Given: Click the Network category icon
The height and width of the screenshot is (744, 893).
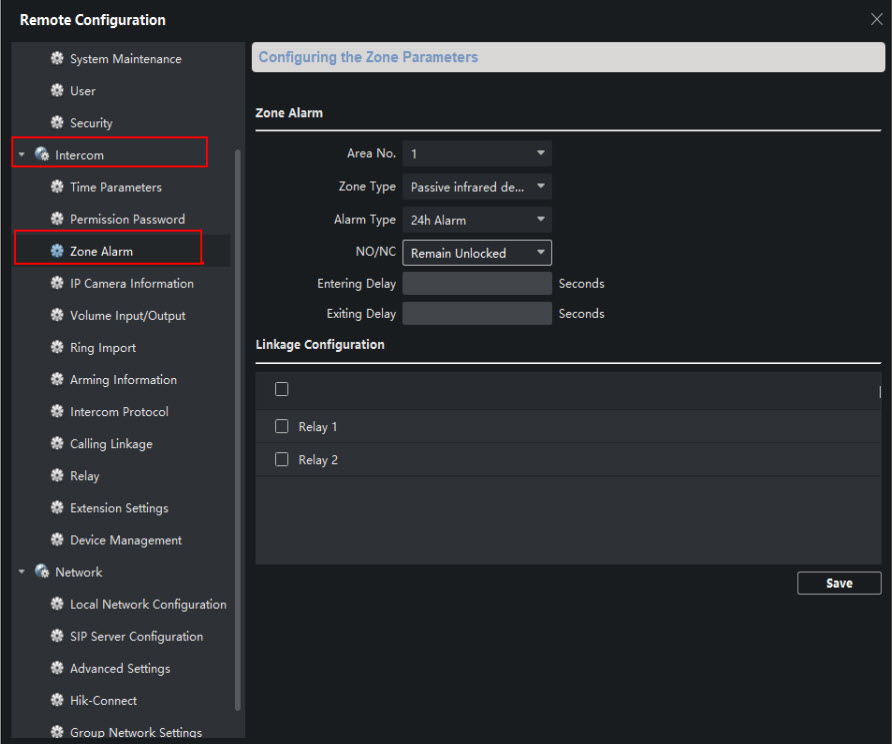Looking at the screenshot, I should click(42, 572).
